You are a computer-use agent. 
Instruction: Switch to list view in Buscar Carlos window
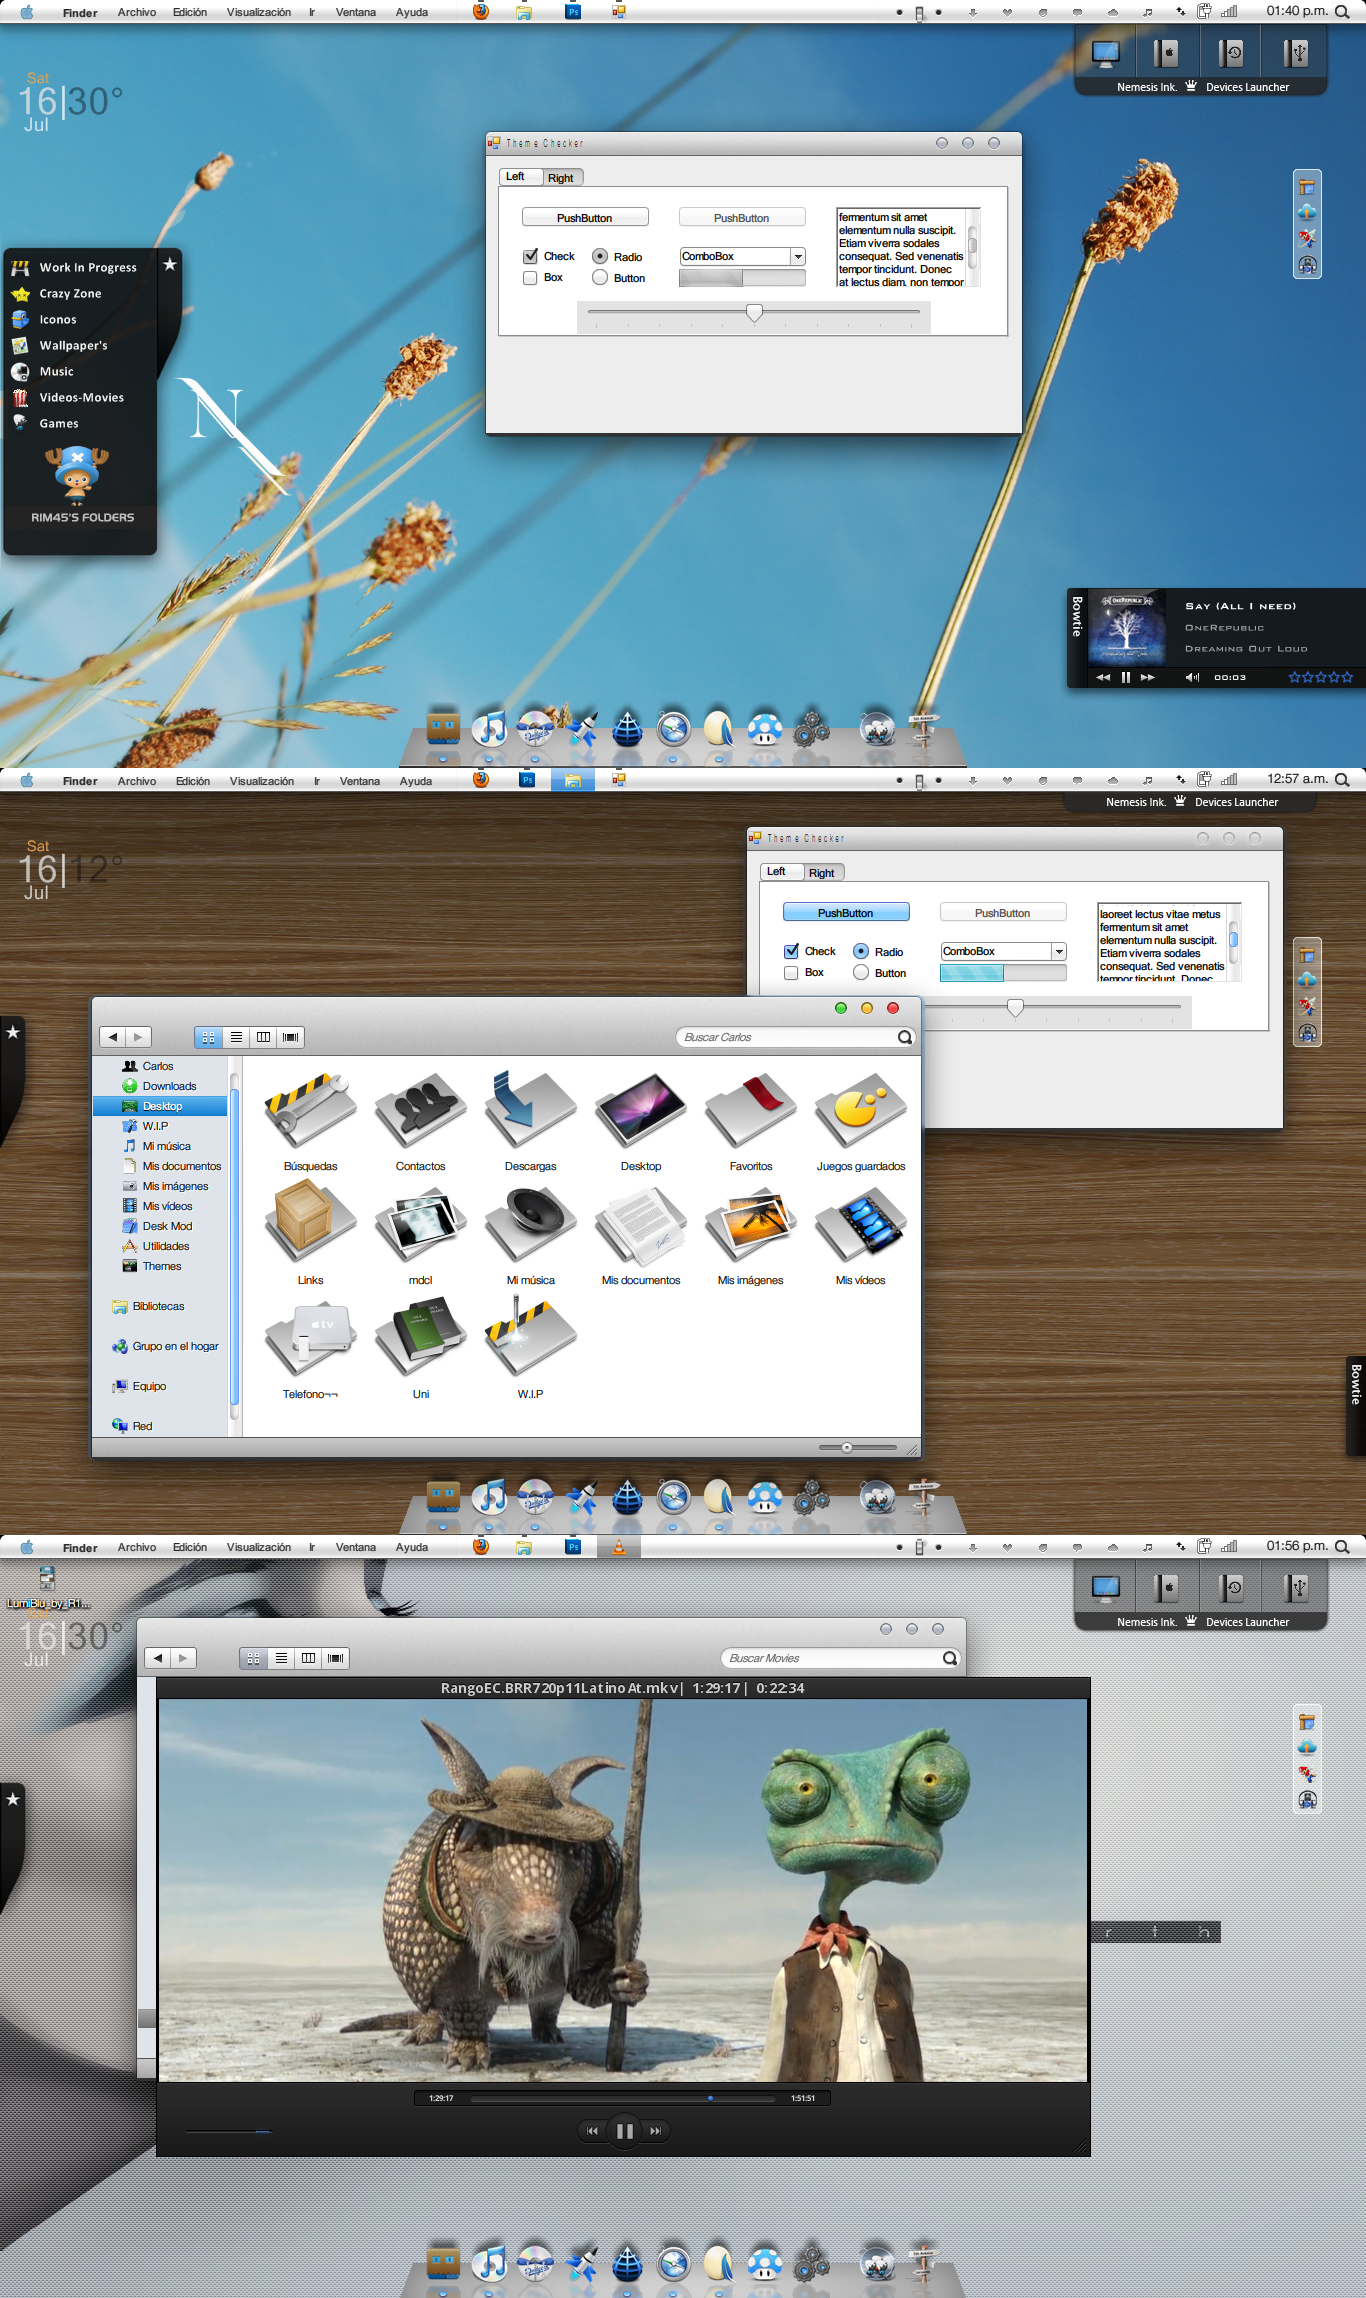(x=236, y=1037)
